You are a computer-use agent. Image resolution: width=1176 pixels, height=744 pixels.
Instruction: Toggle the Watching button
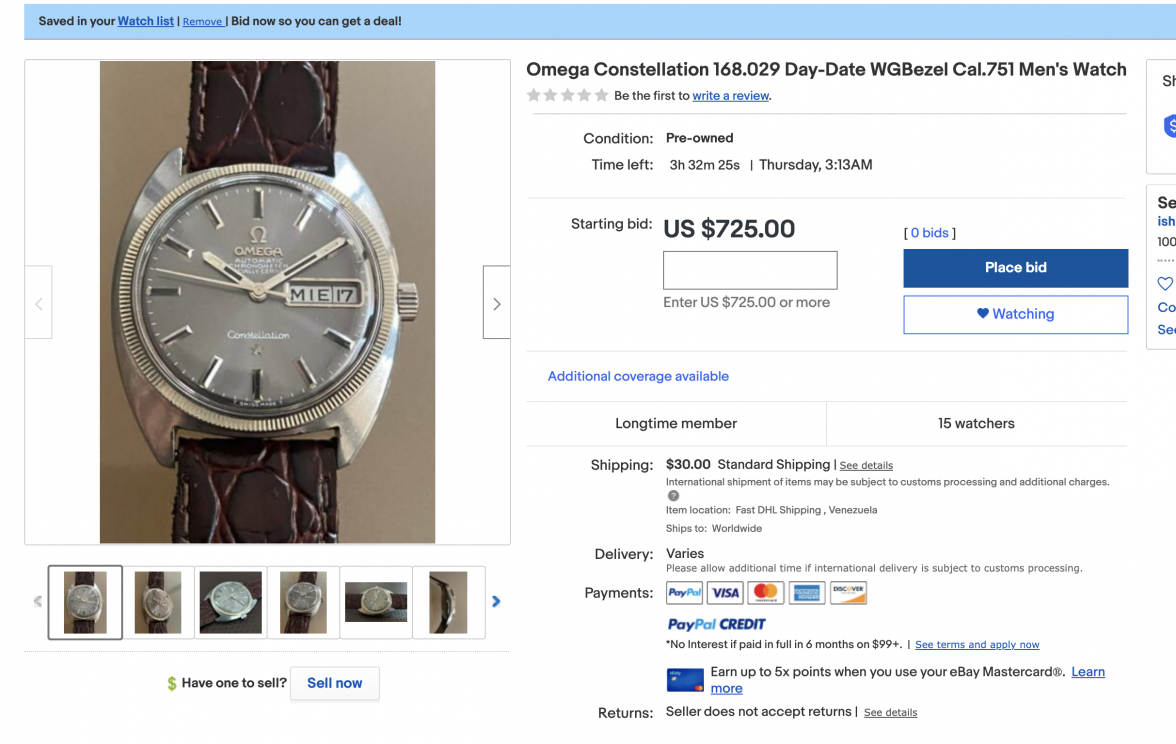(x=1015, y=314)
